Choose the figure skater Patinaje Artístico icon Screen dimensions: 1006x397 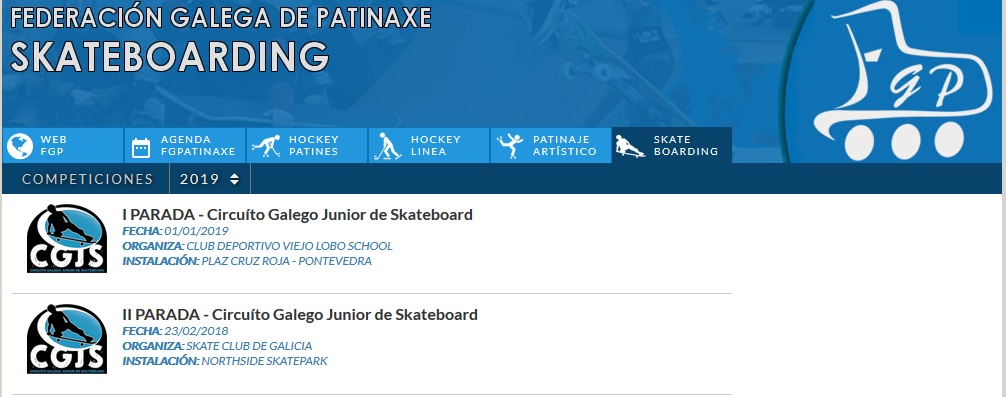510,146
